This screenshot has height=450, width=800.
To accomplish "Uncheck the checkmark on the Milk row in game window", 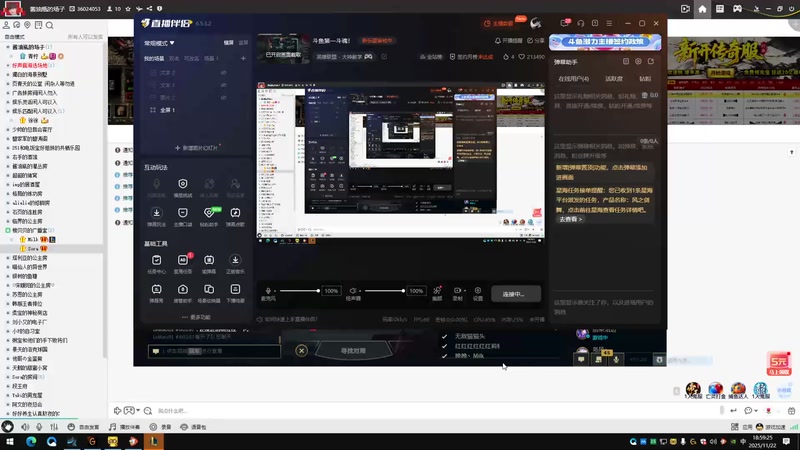I will point(444,356).
